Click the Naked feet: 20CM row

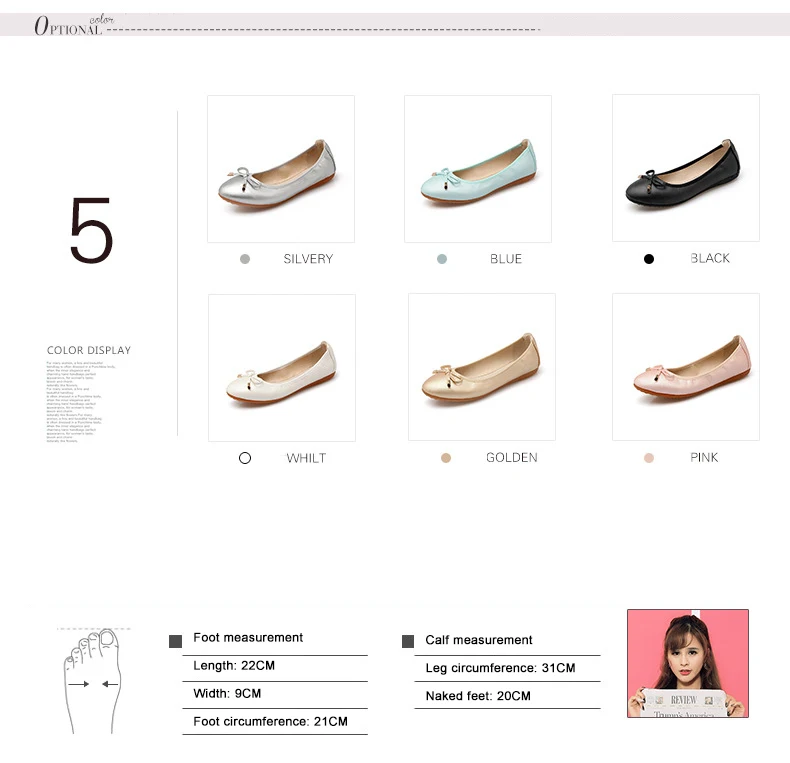click(507, 696)
